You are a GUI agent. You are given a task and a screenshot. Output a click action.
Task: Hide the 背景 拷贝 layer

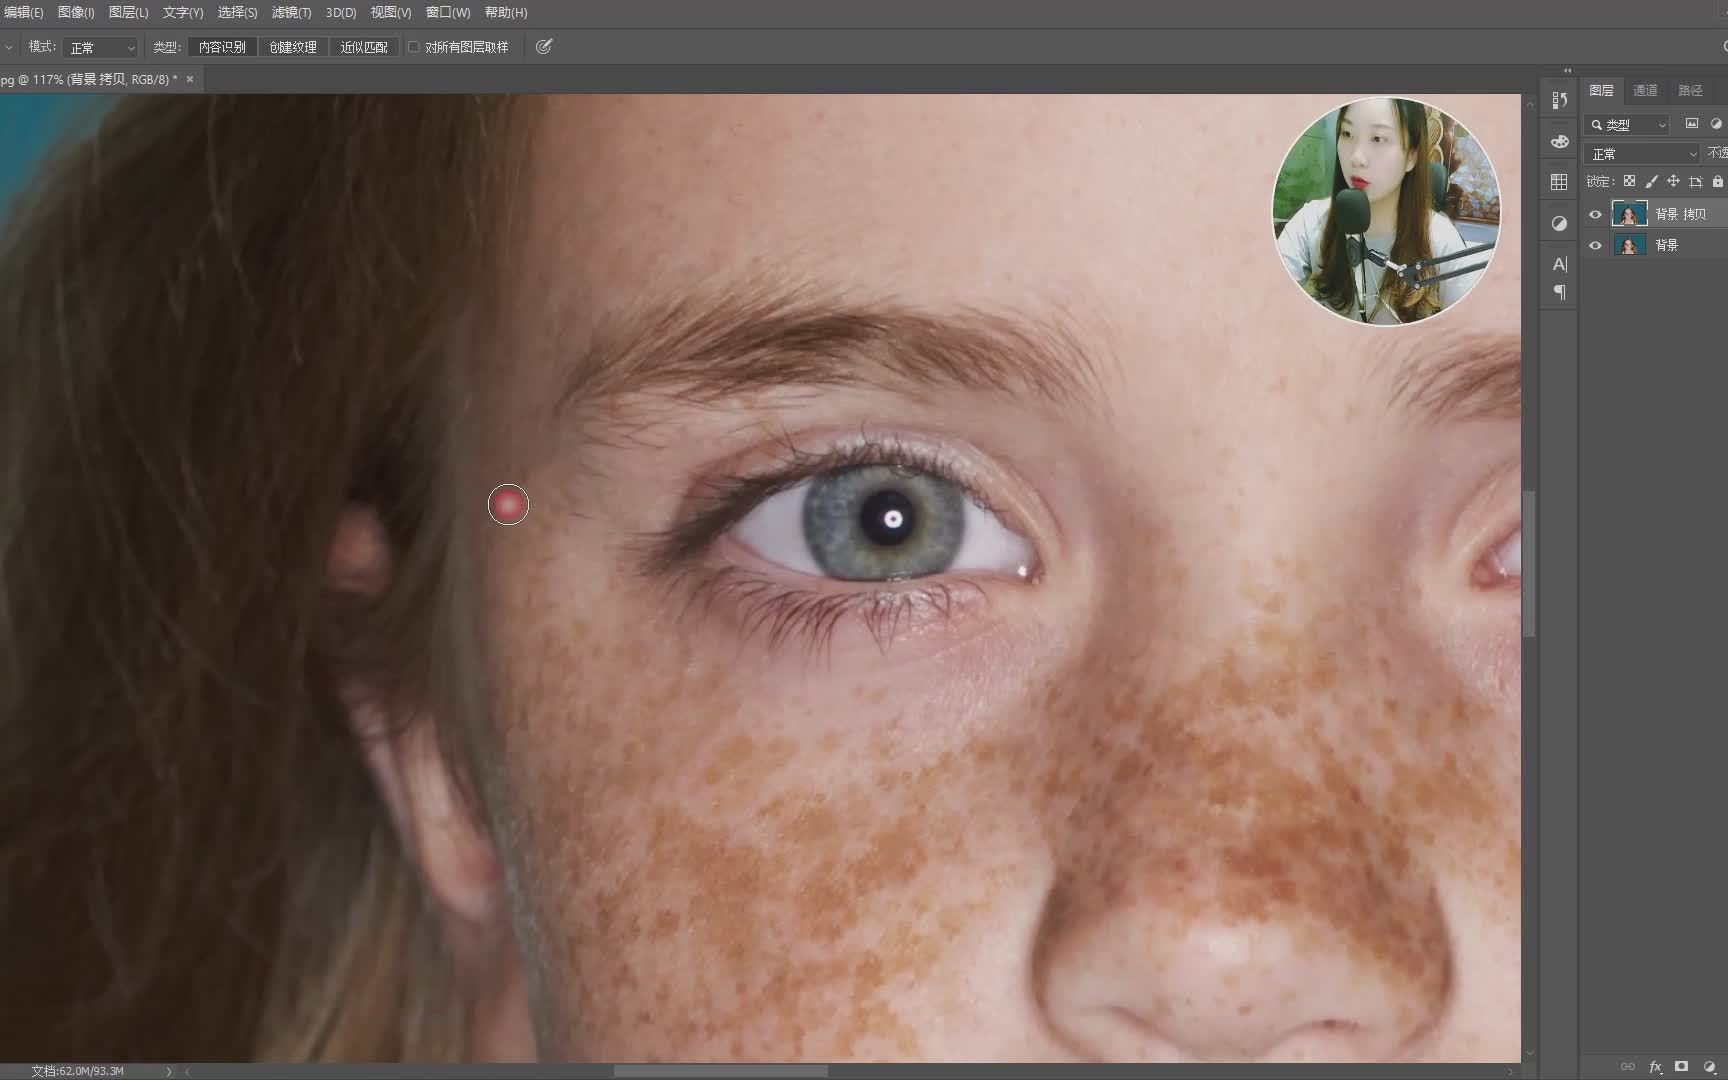tap(1595, 214)
